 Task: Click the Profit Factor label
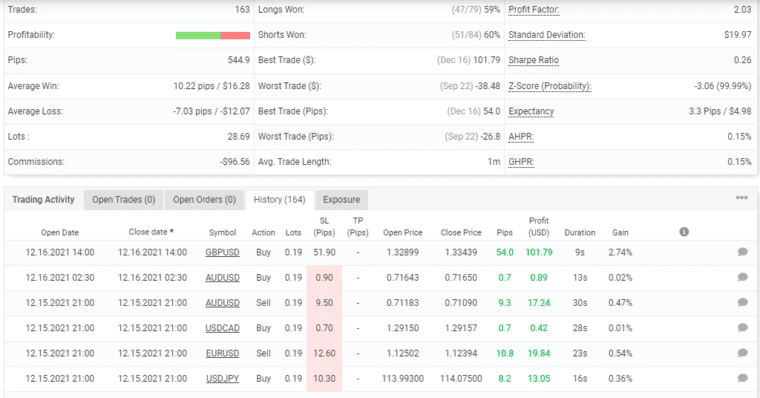tap(534, 10)
